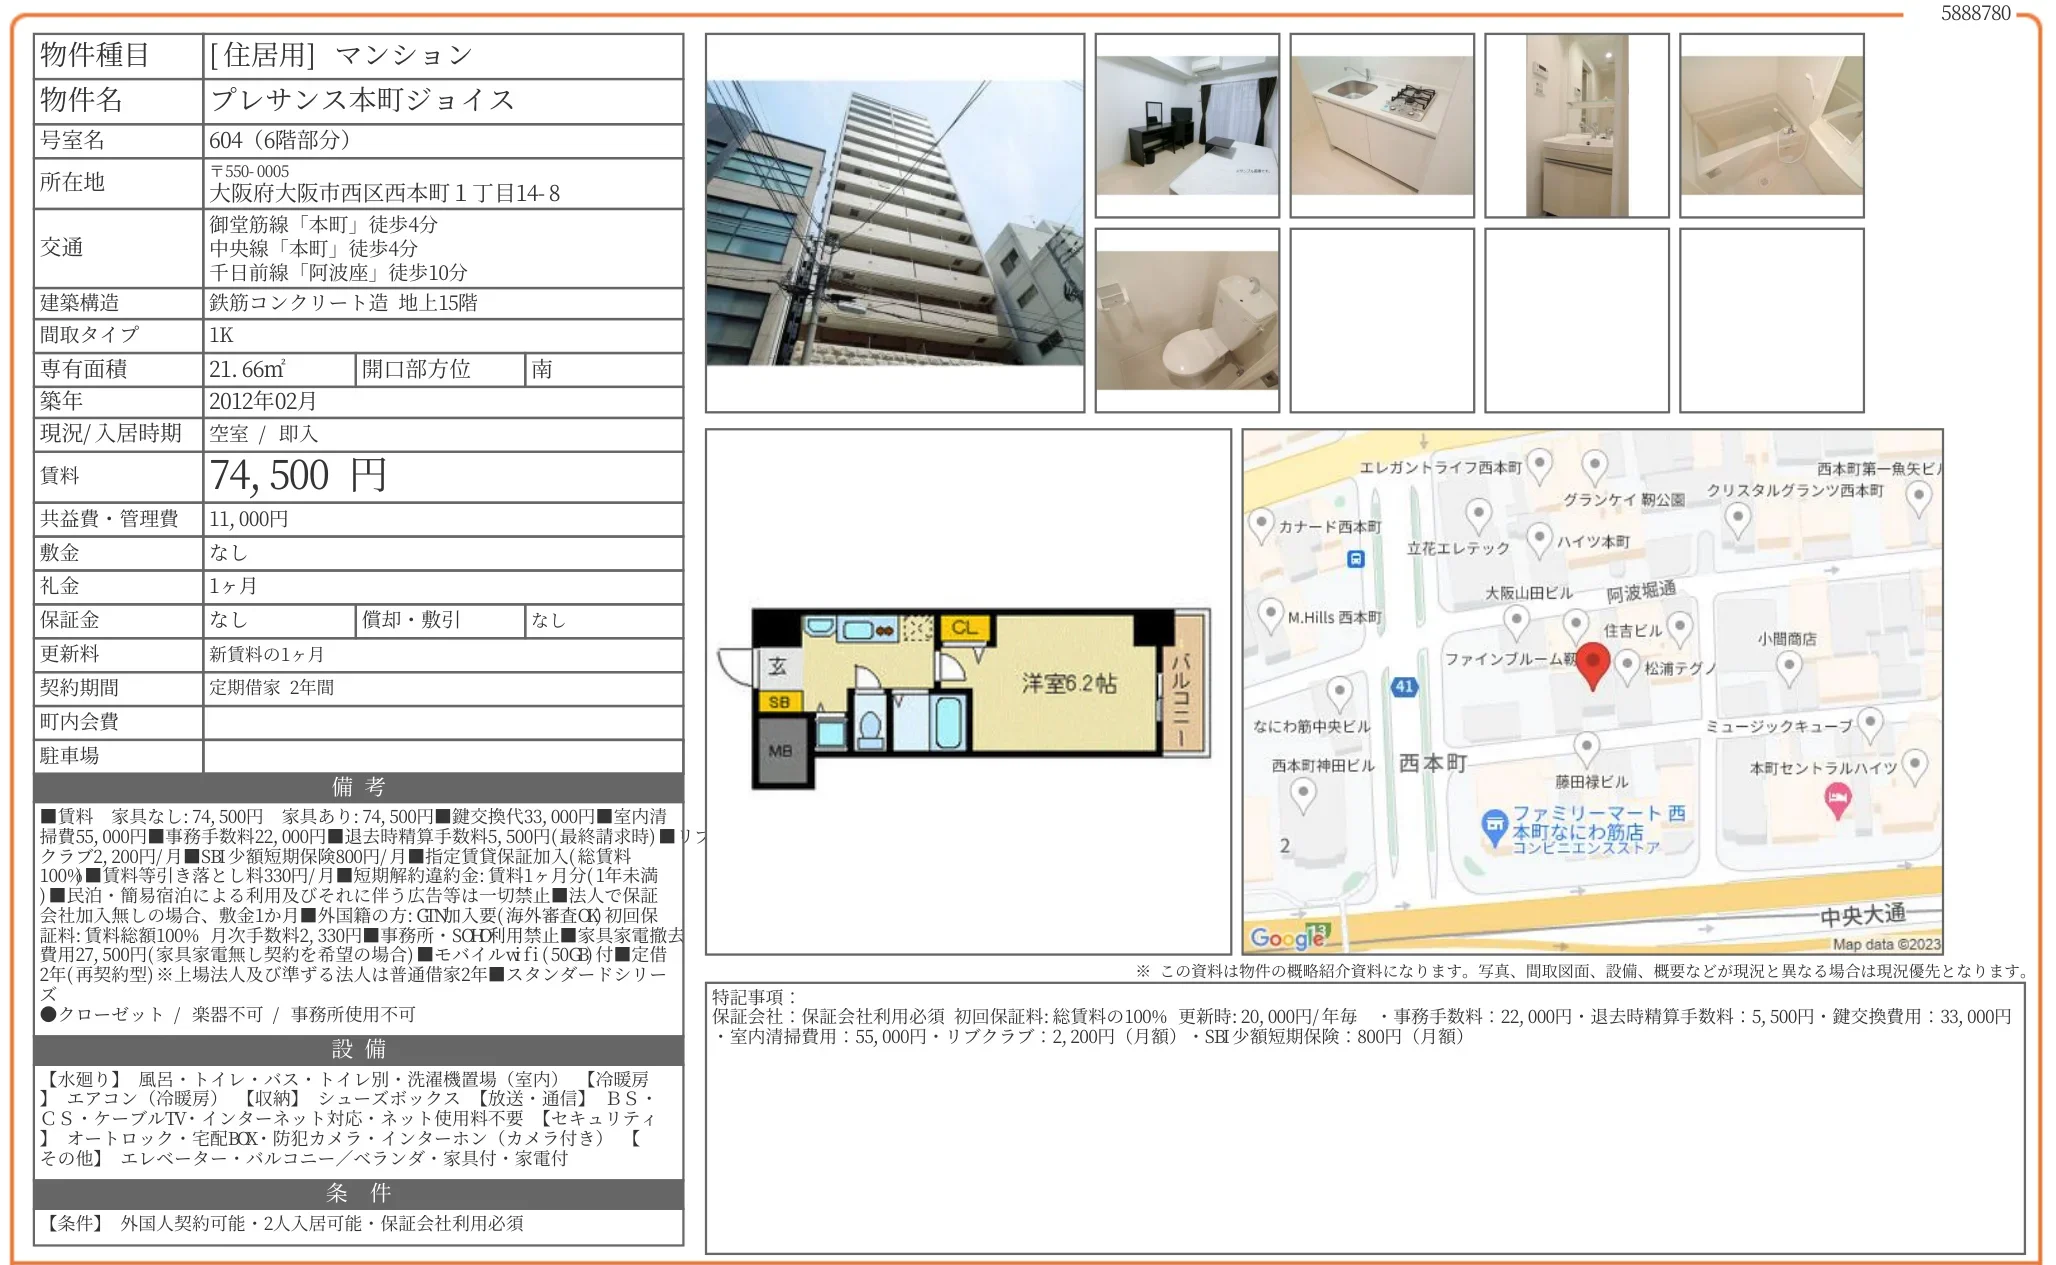Open the building exterior photo

click(x=894, y=223)
